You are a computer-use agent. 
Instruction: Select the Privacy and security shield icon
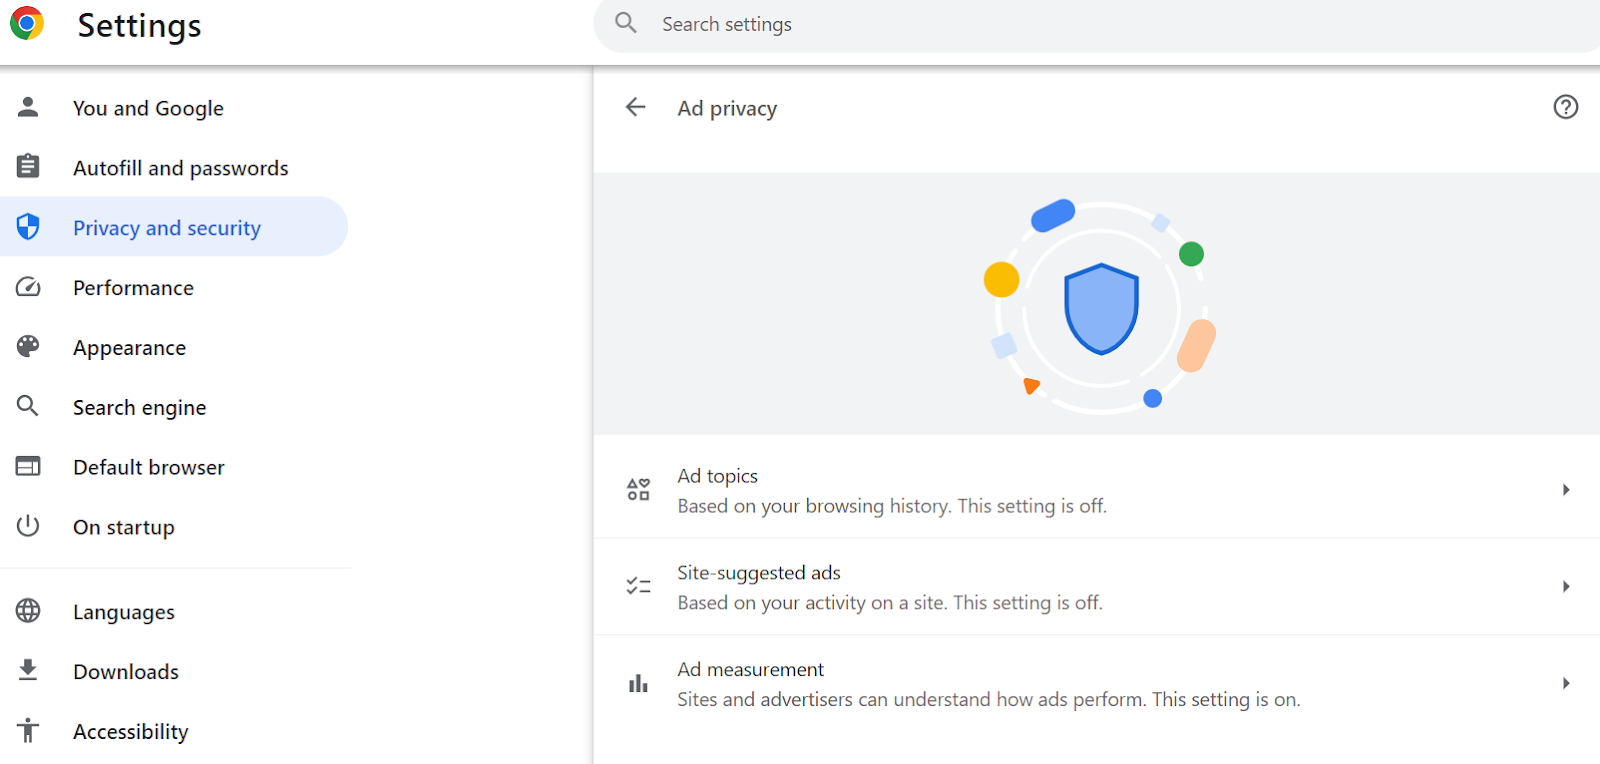[28, 227]
